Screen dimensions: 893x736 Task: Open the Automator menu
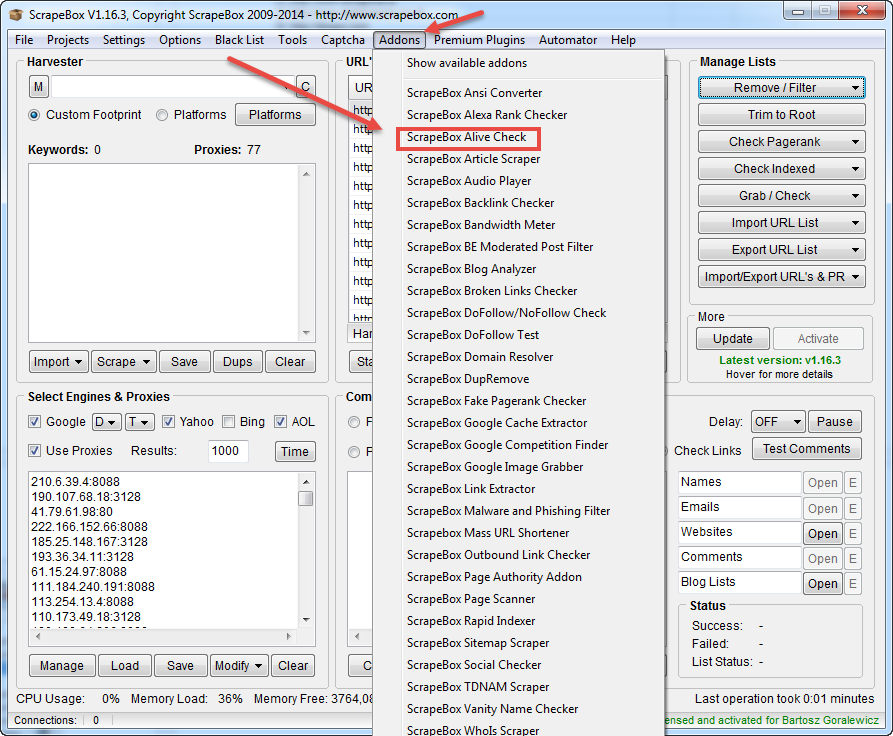pos(568,40)
